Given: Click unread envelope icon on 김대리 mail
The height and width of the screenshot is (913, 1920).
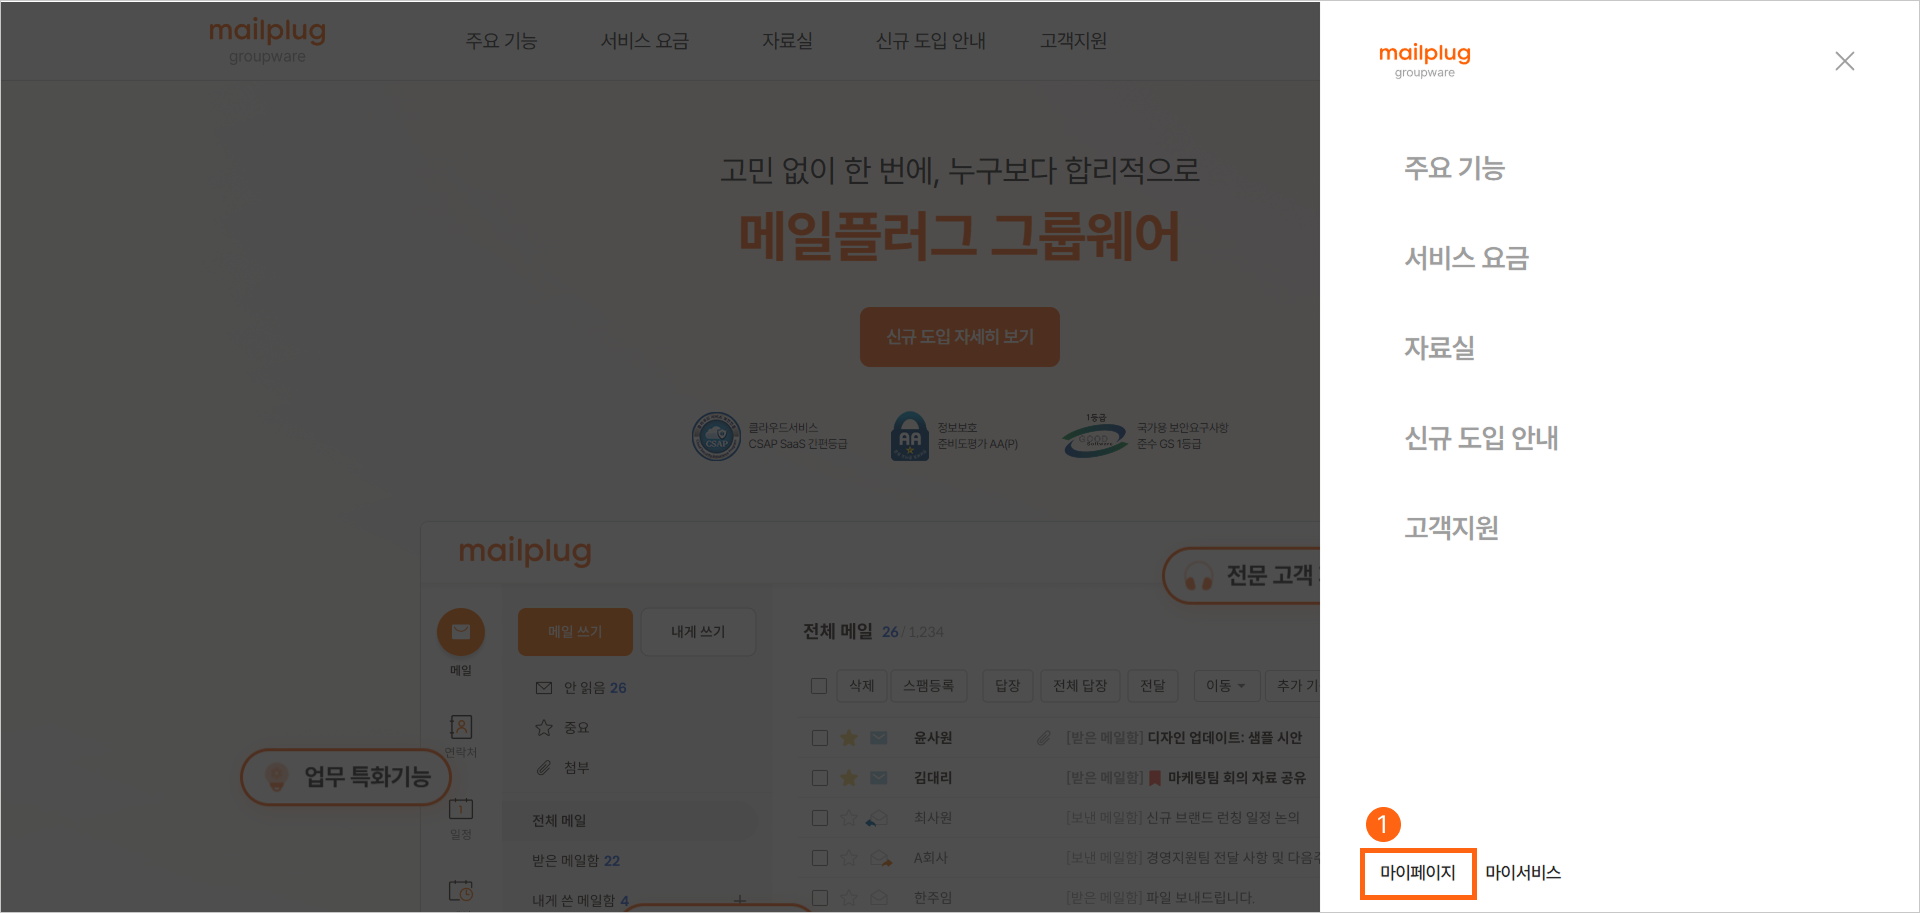Looking at the screenshot, I should (x=879, y=778).
